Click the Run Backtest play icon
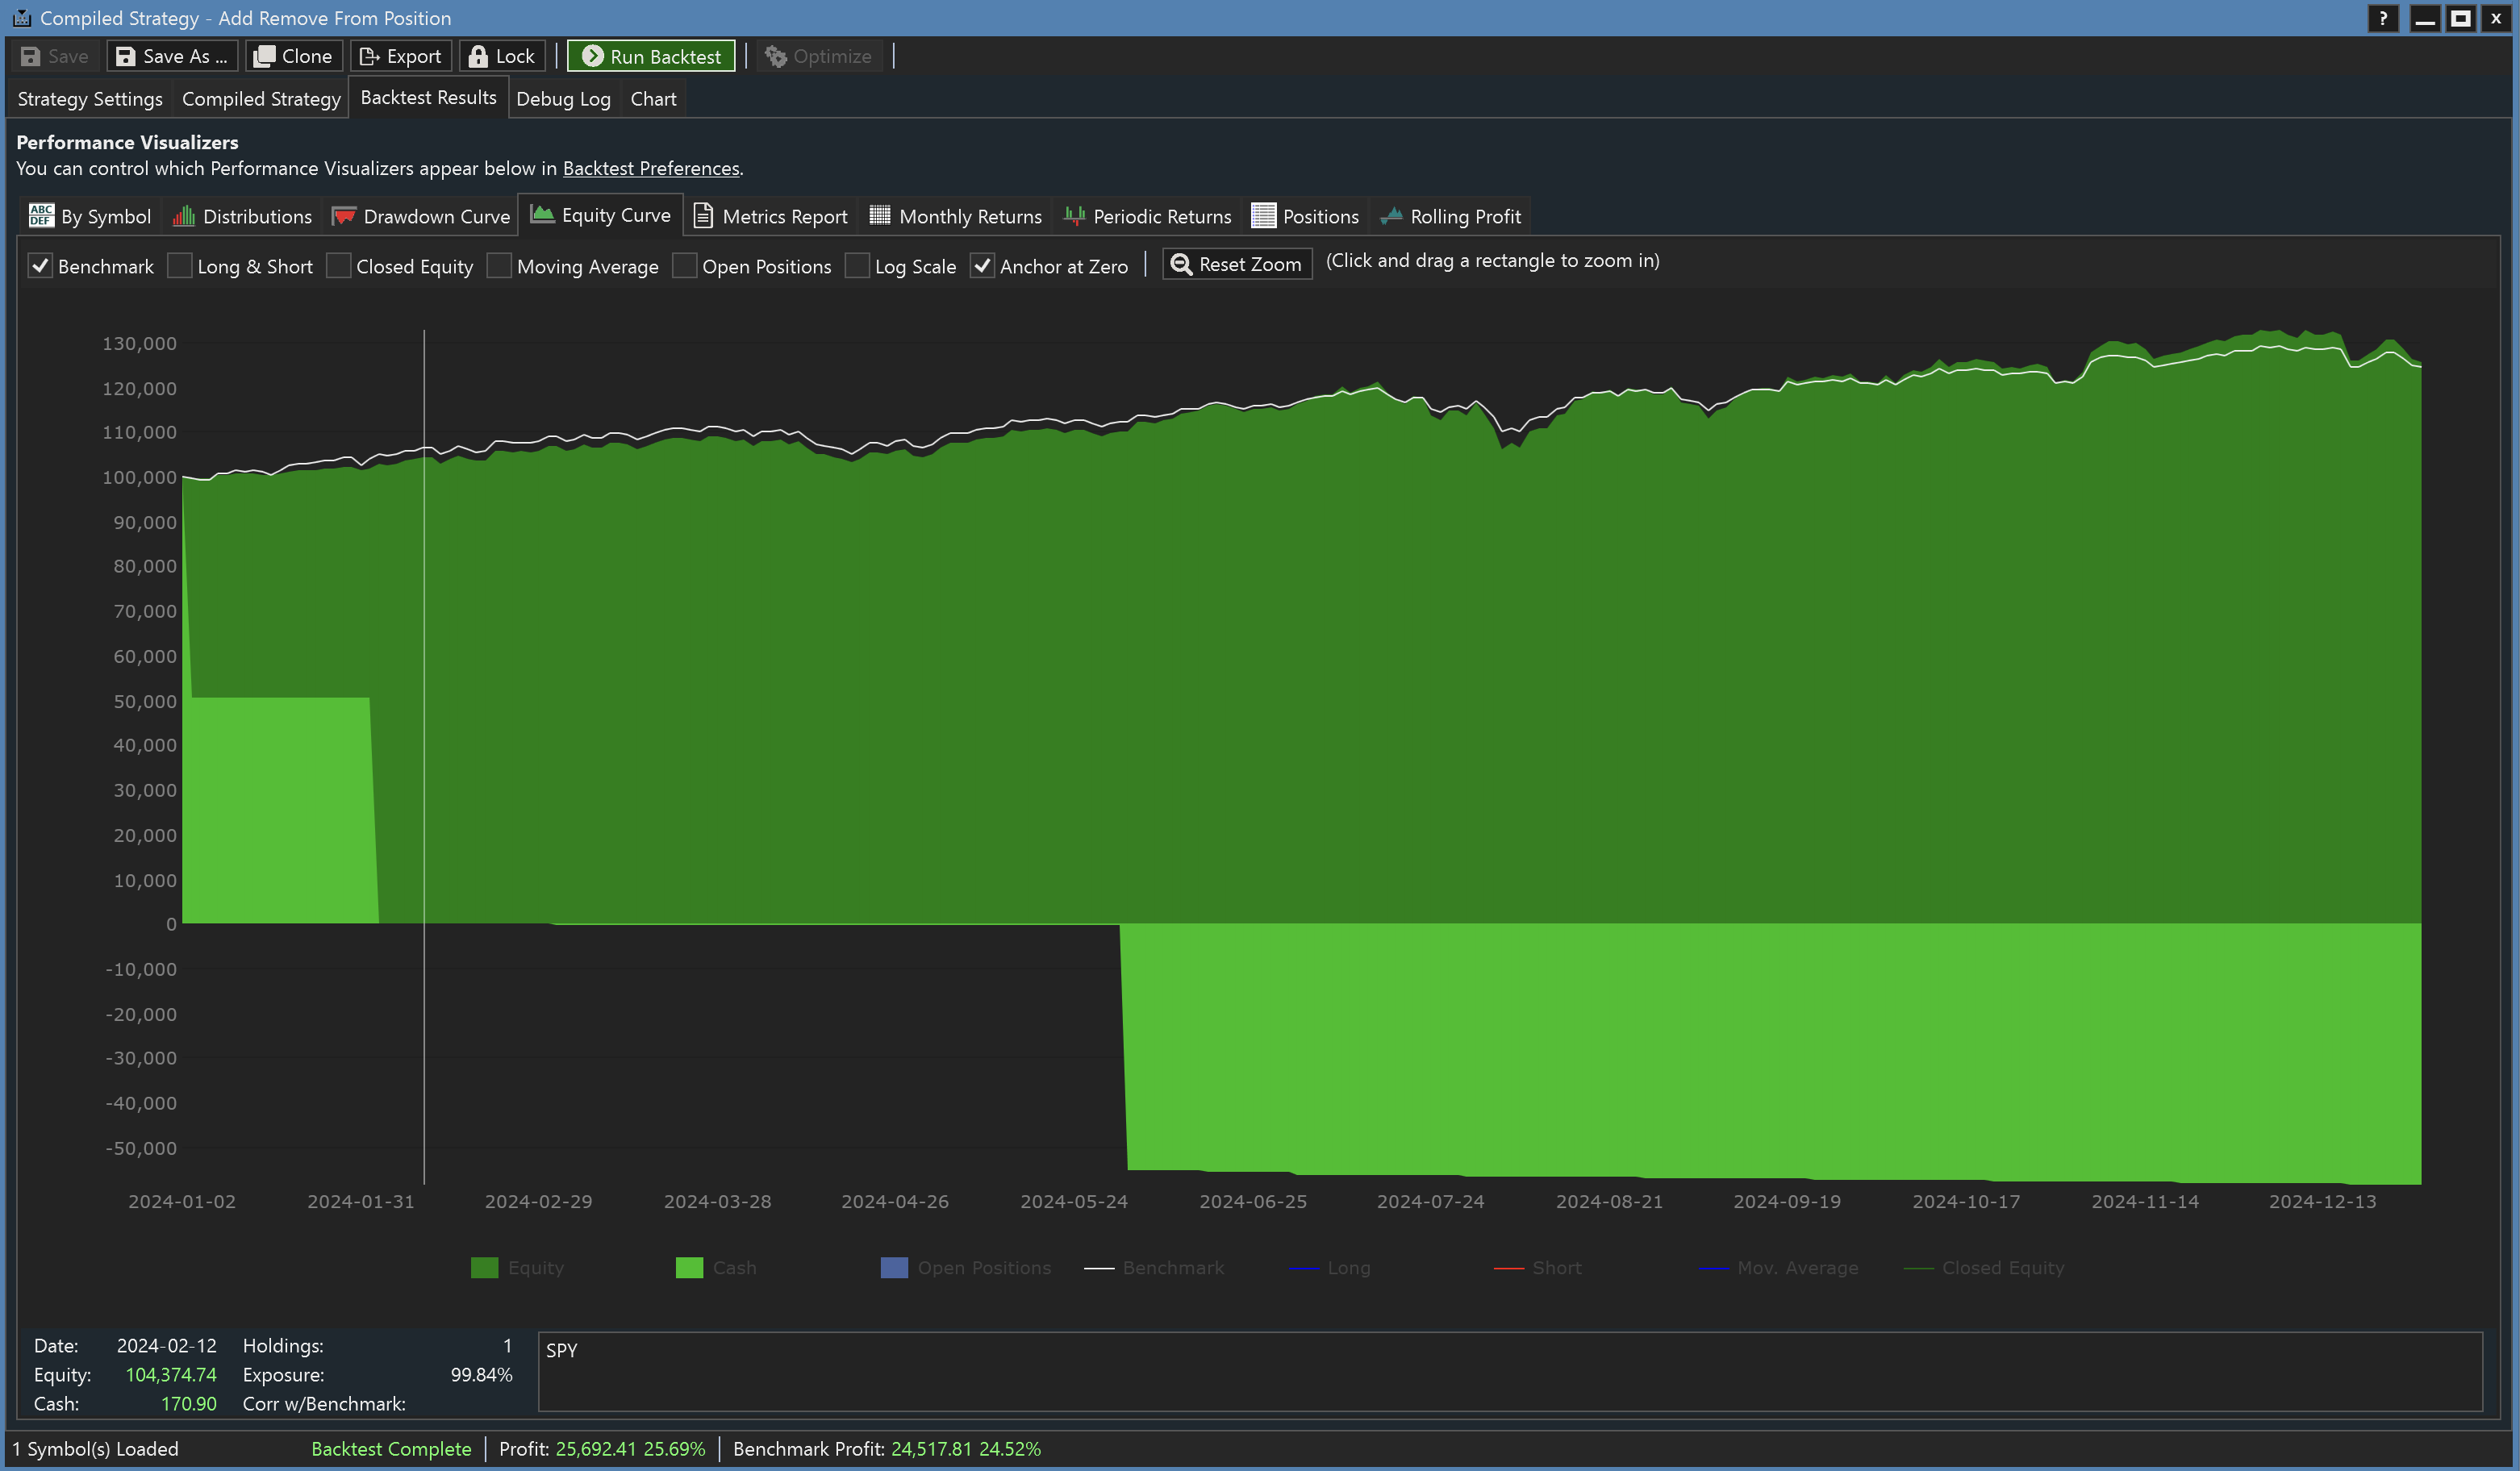Screen dimensions: 2520x1471 [x=592, y=56]
